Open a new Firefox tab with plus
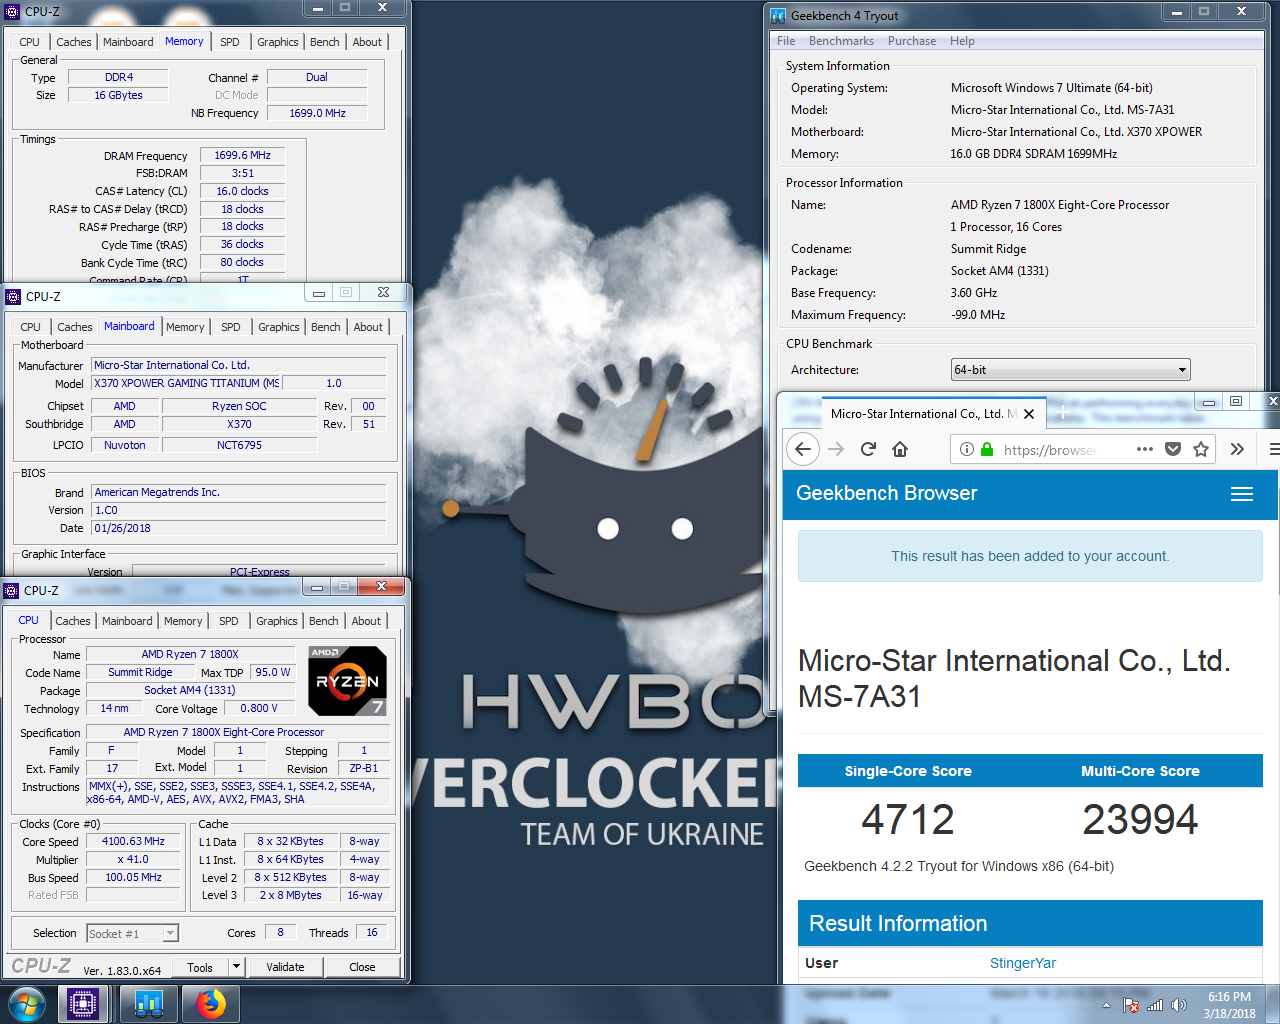This screenshot has width=1280, height=1024. coord(1062,413)
